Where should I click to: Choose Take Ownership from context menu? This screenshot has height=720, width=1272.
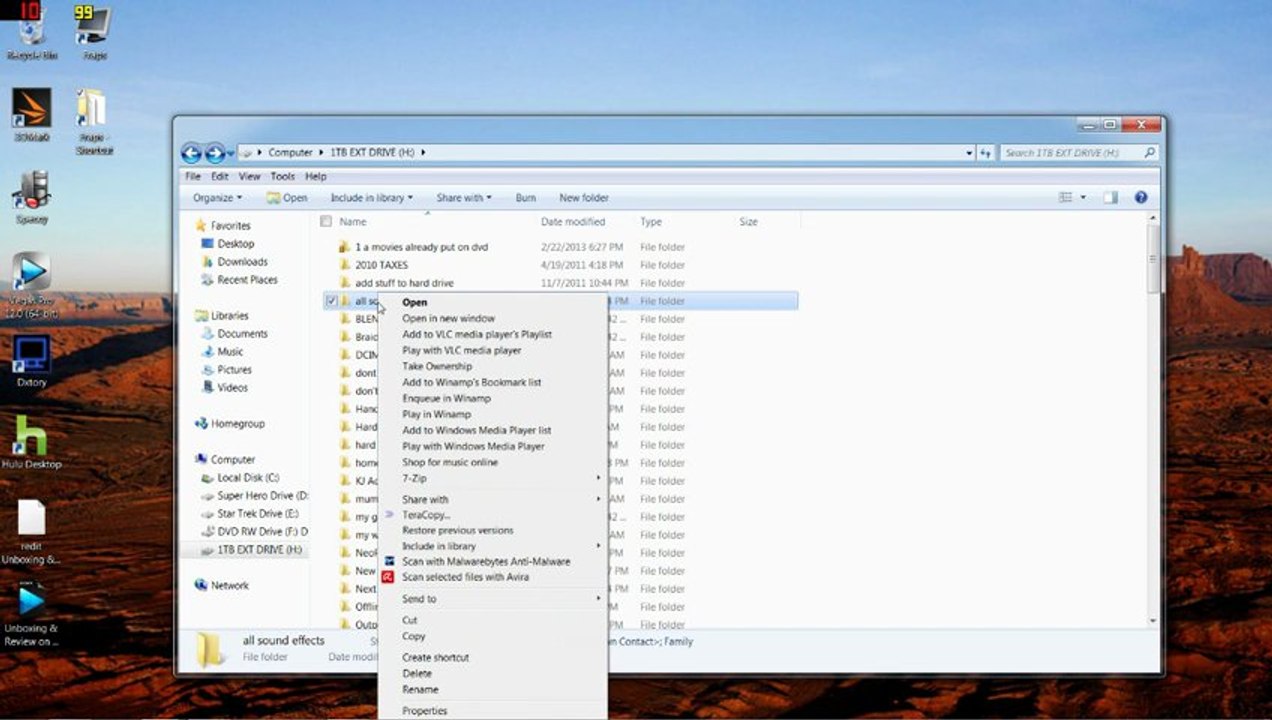tap(436, 366)
